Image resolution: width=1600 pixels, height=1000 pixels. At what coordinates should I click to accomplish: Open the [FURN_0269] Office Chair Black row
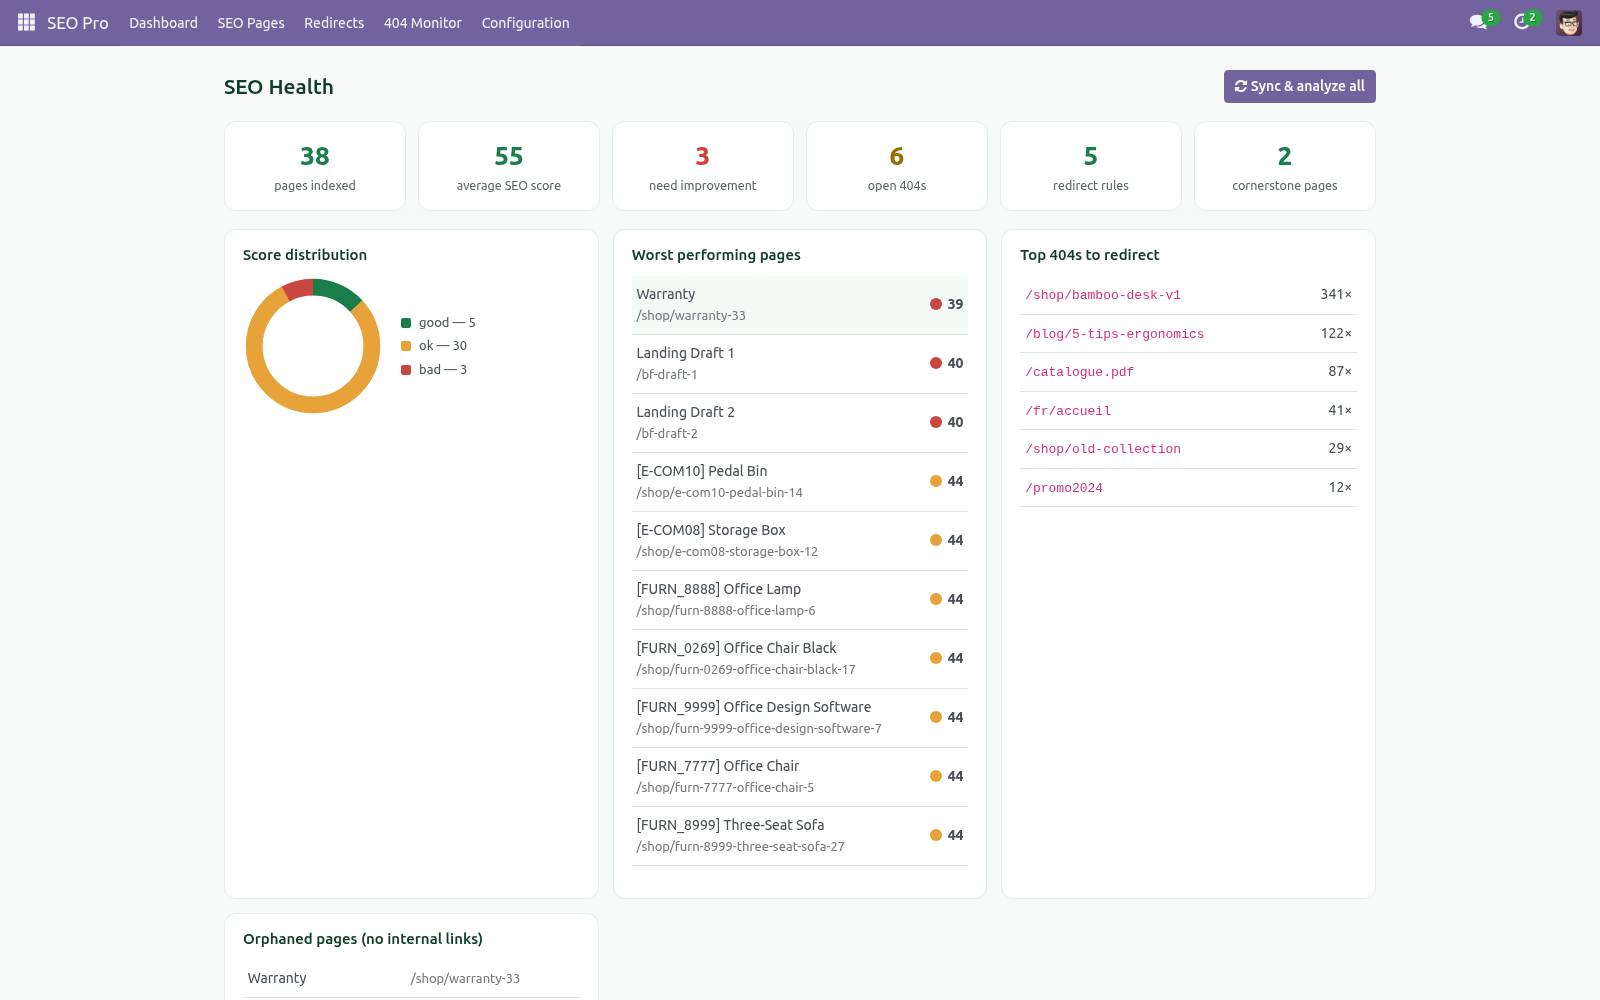[800, 659]
